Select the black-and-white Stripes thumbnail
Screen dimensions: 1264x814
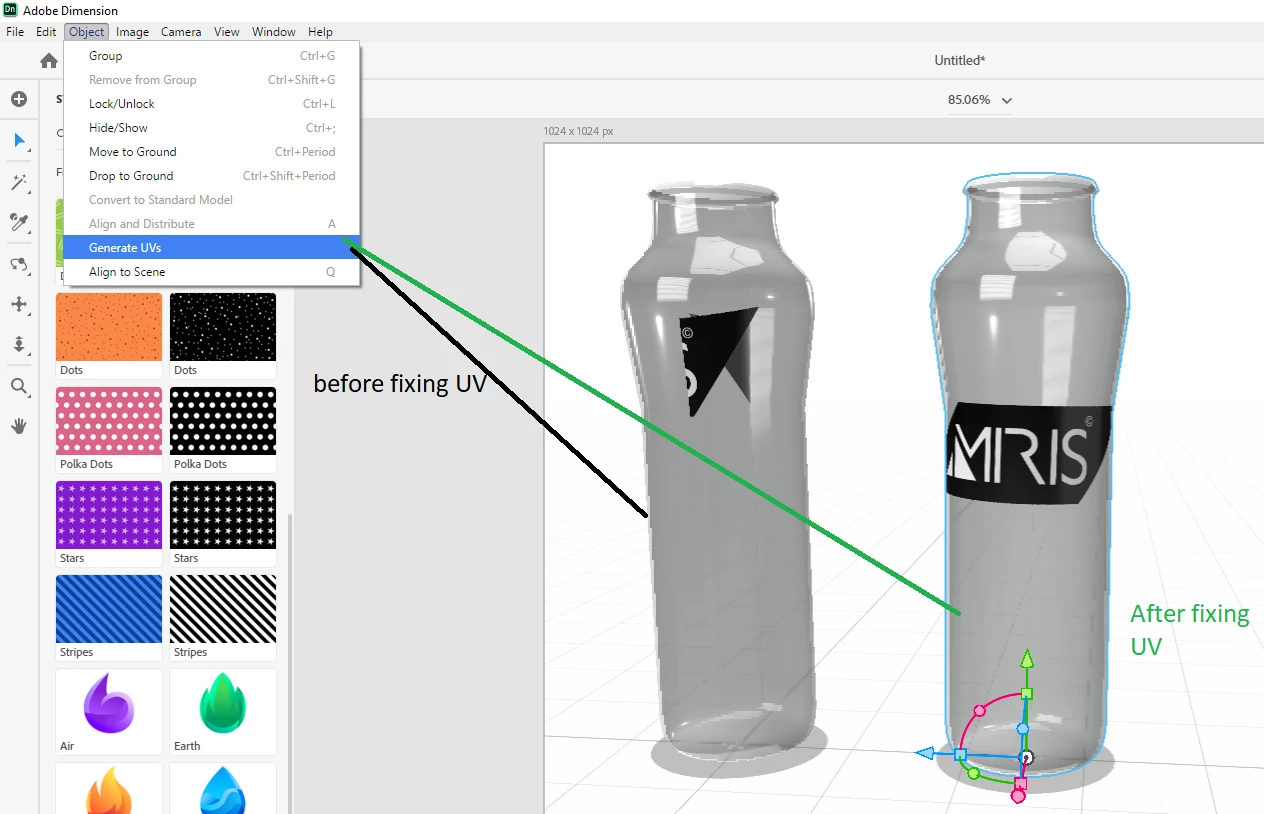[223, 609]
